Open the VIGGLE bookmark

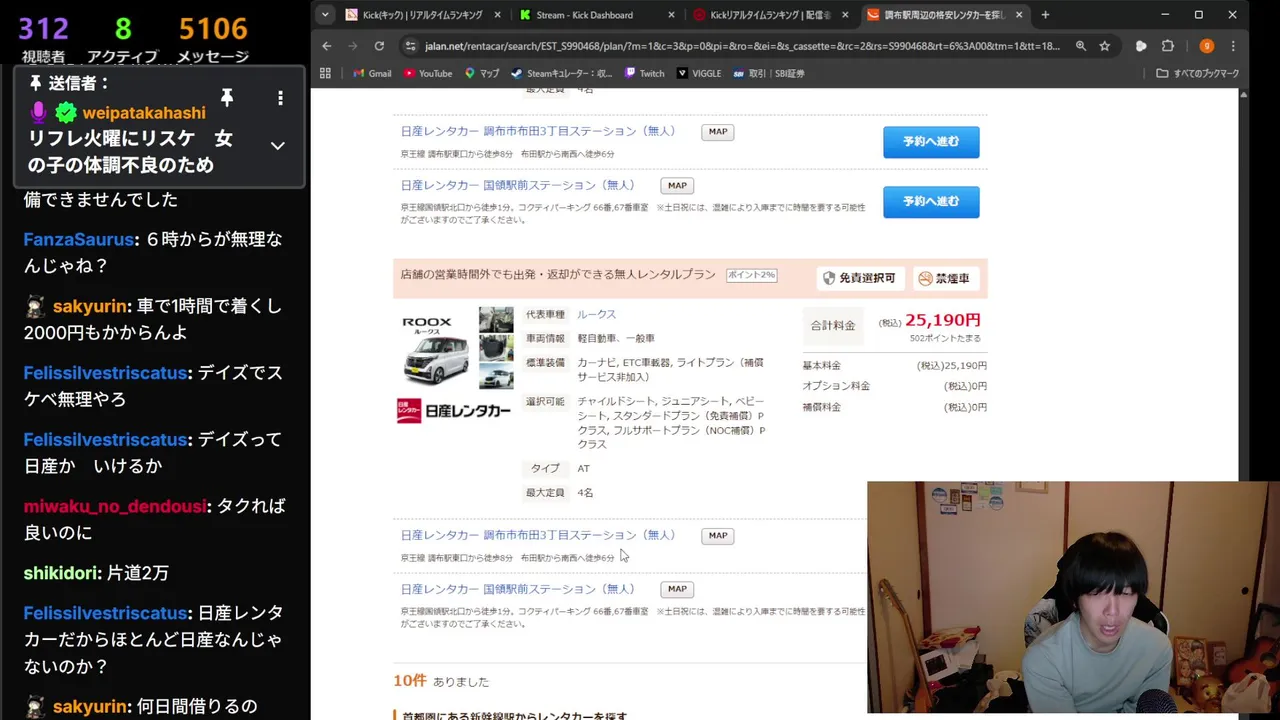(x=698, y=73)
